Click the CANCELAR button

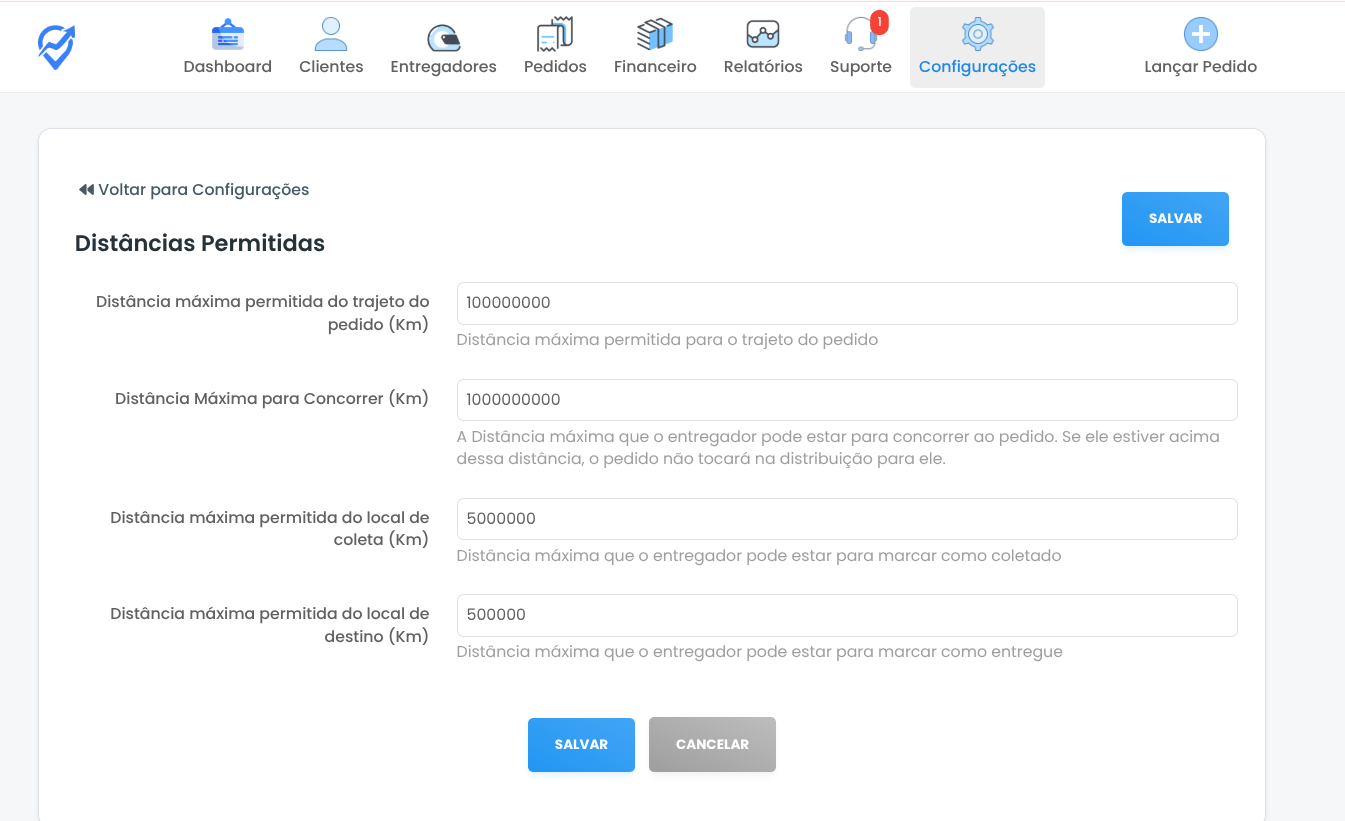[x=712, y=745]
